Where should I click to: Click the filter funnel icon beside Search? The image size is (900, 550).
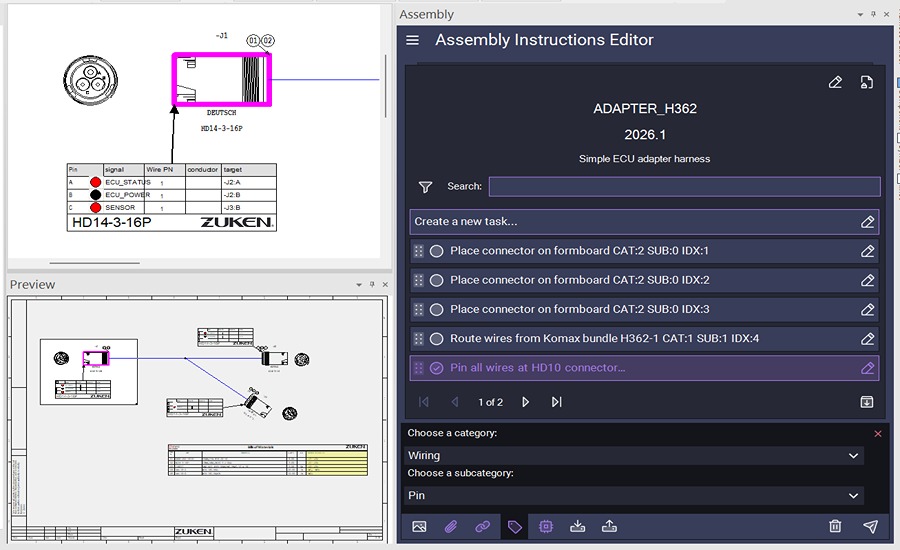425,187
